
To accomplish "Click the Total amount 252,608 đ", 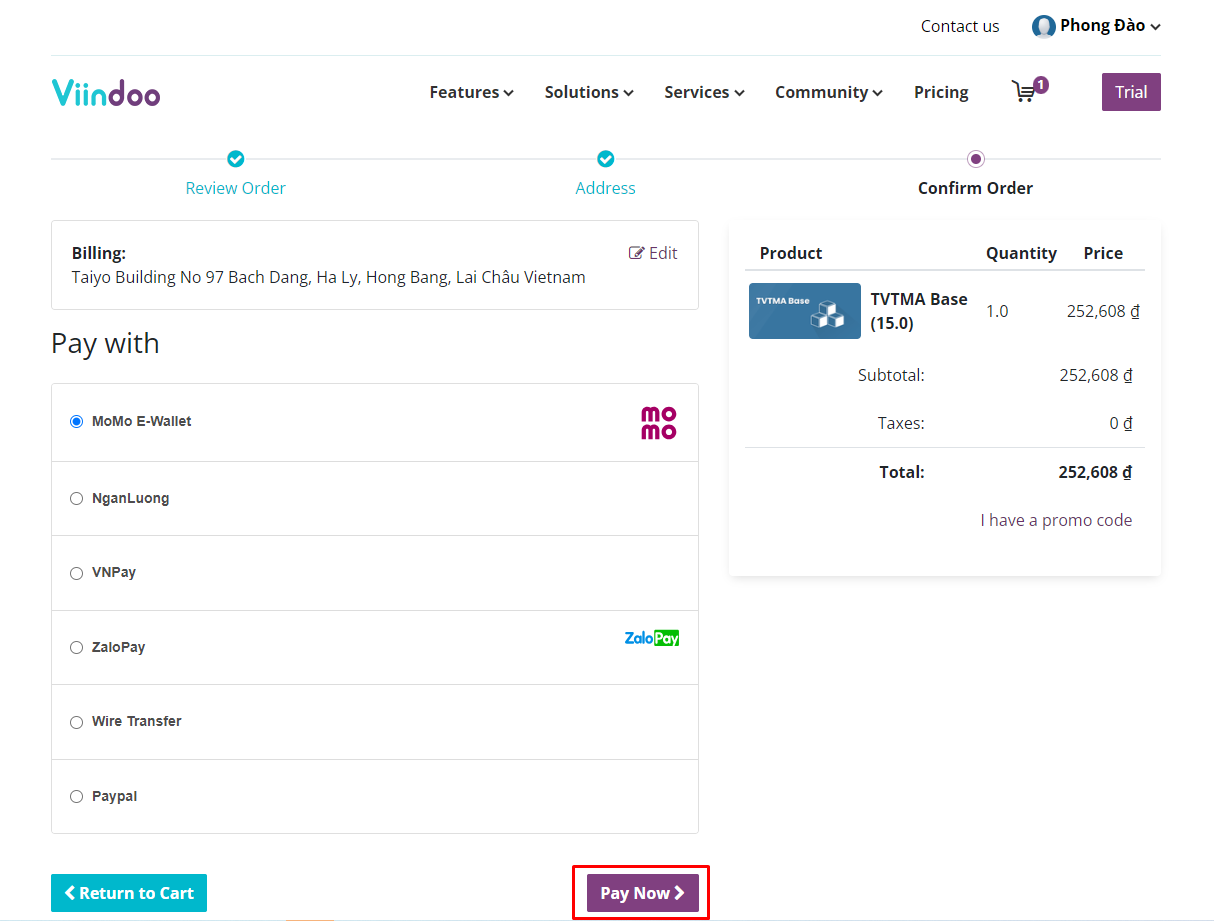I will (1095, 472).
